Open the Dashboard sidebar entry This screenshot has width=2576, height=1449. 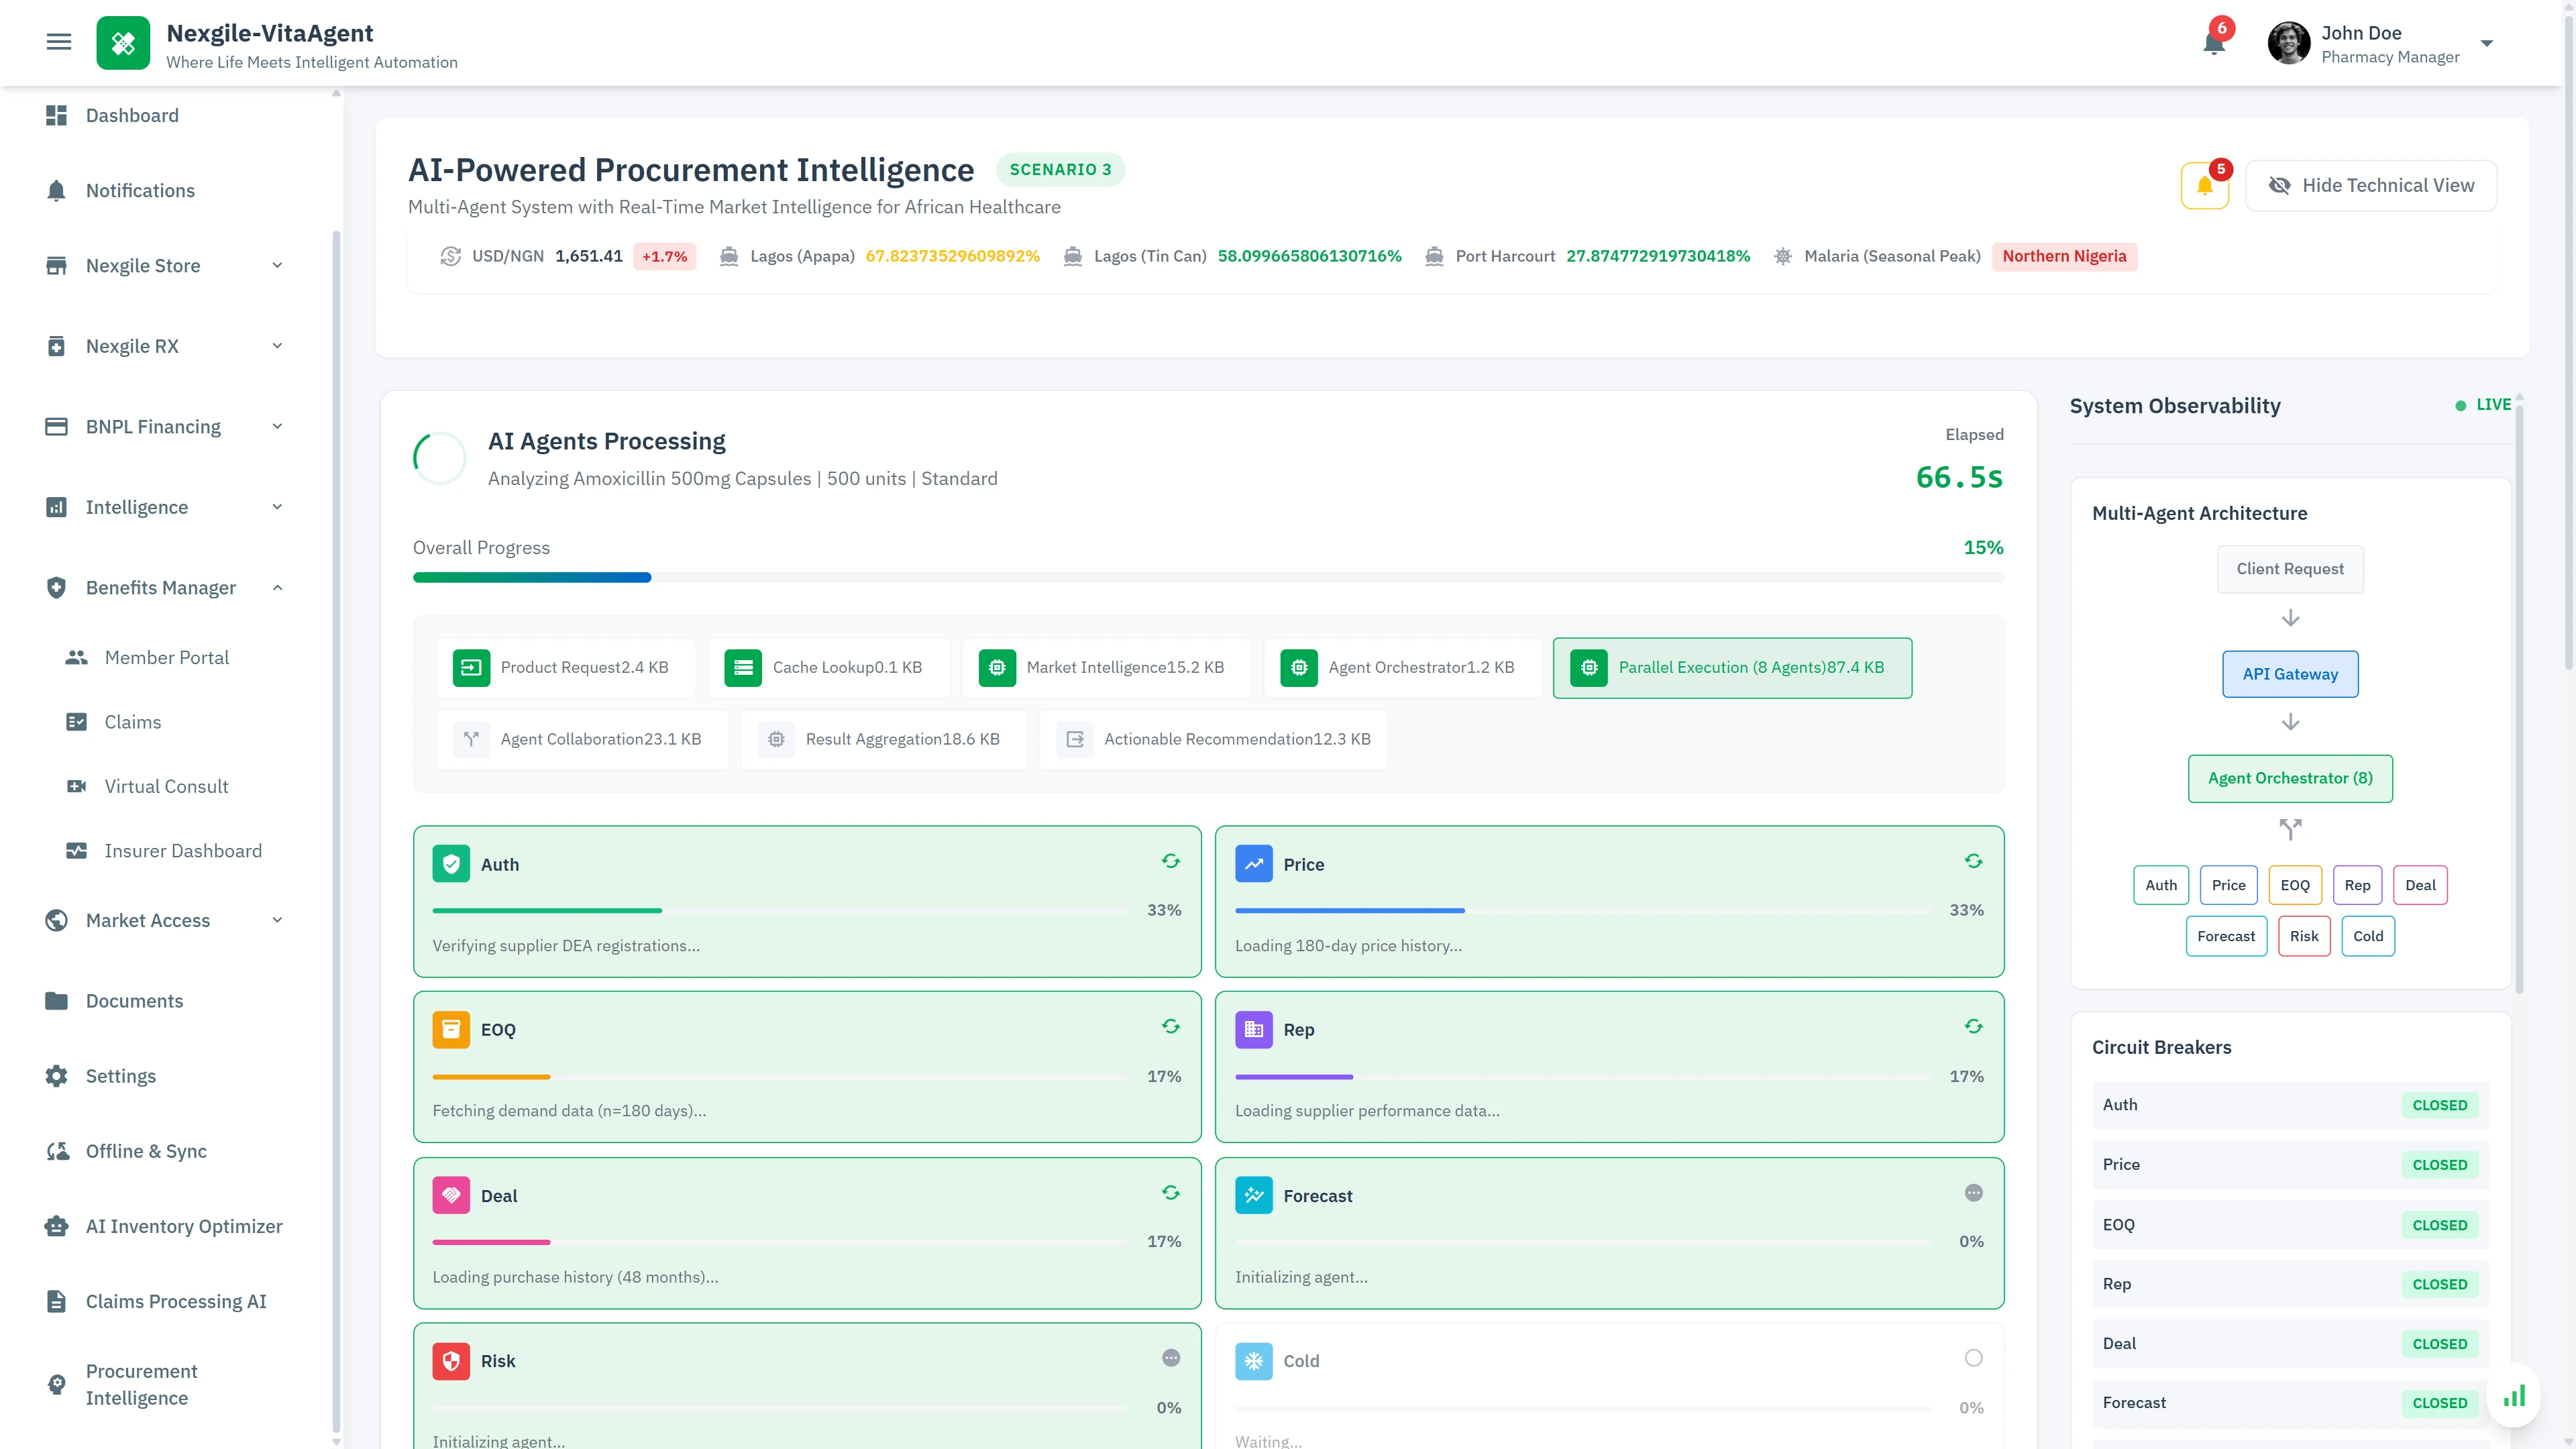tap(131, 115)
